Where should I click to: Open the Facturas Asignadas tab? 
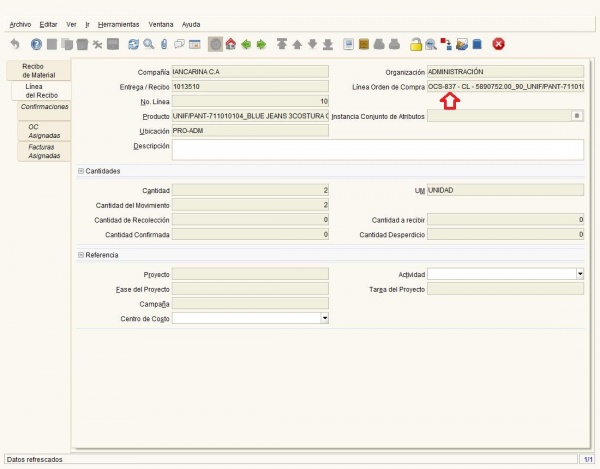click(44, 151)
